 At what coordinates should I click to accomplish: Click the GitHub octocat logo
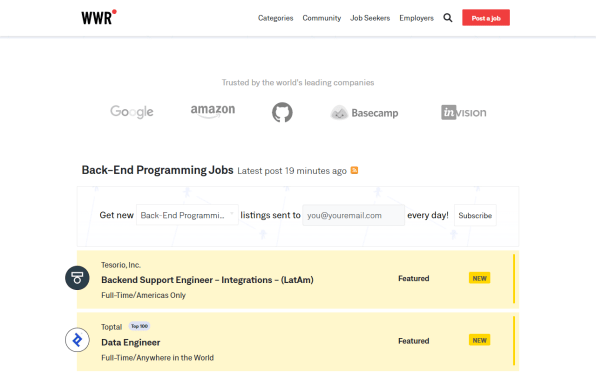pos(282,112)
